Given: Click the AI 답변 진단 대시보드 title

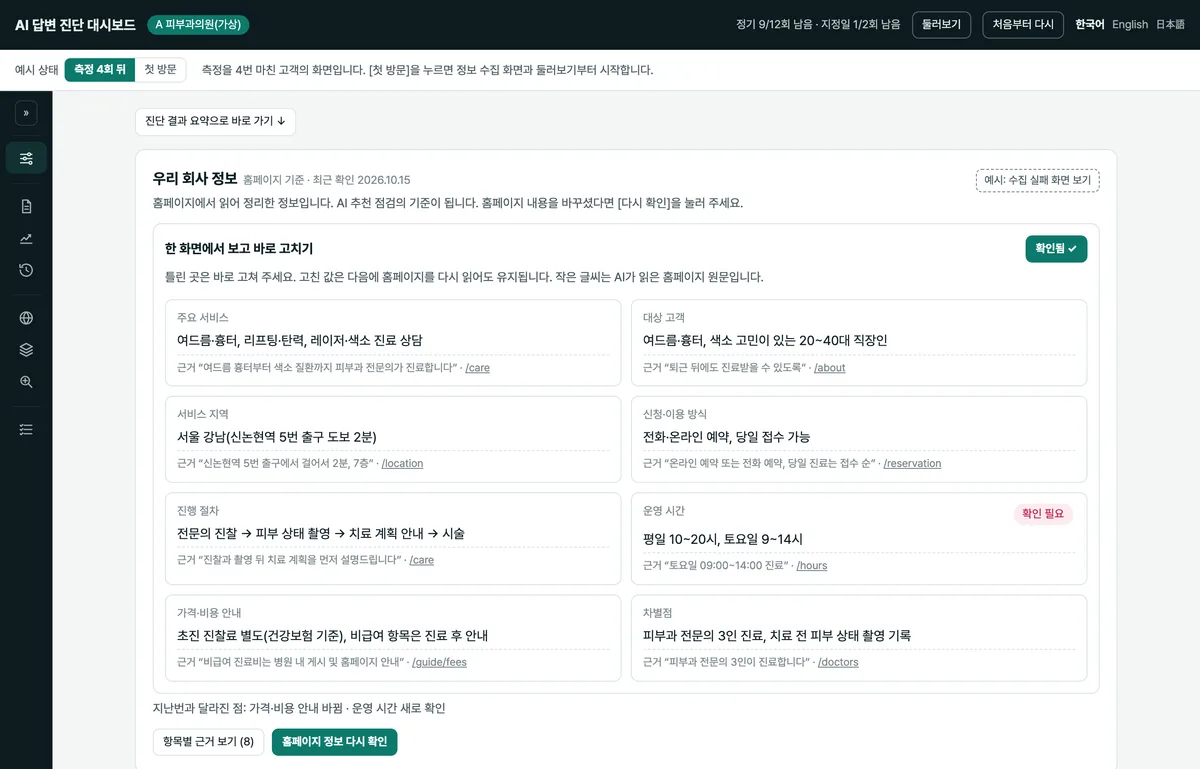Looking at the screenshot, I should click(x=75, y=25).
